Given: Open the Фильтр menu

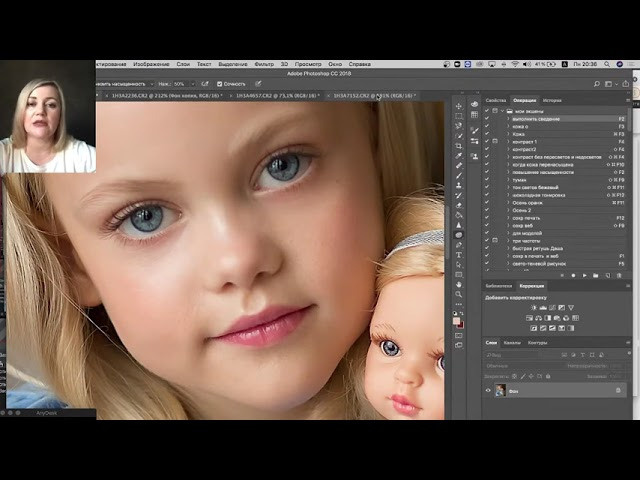Looking at the screenshot, I should pyautogui.click(x=264, y=64).
